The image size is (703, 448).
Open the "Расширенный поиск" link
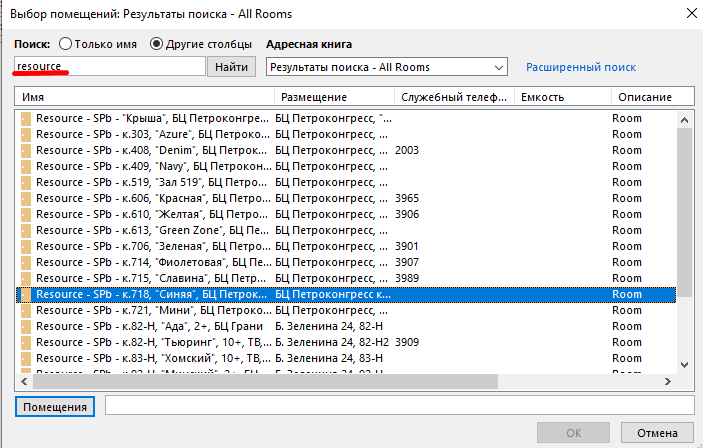(x=580, y=67)
